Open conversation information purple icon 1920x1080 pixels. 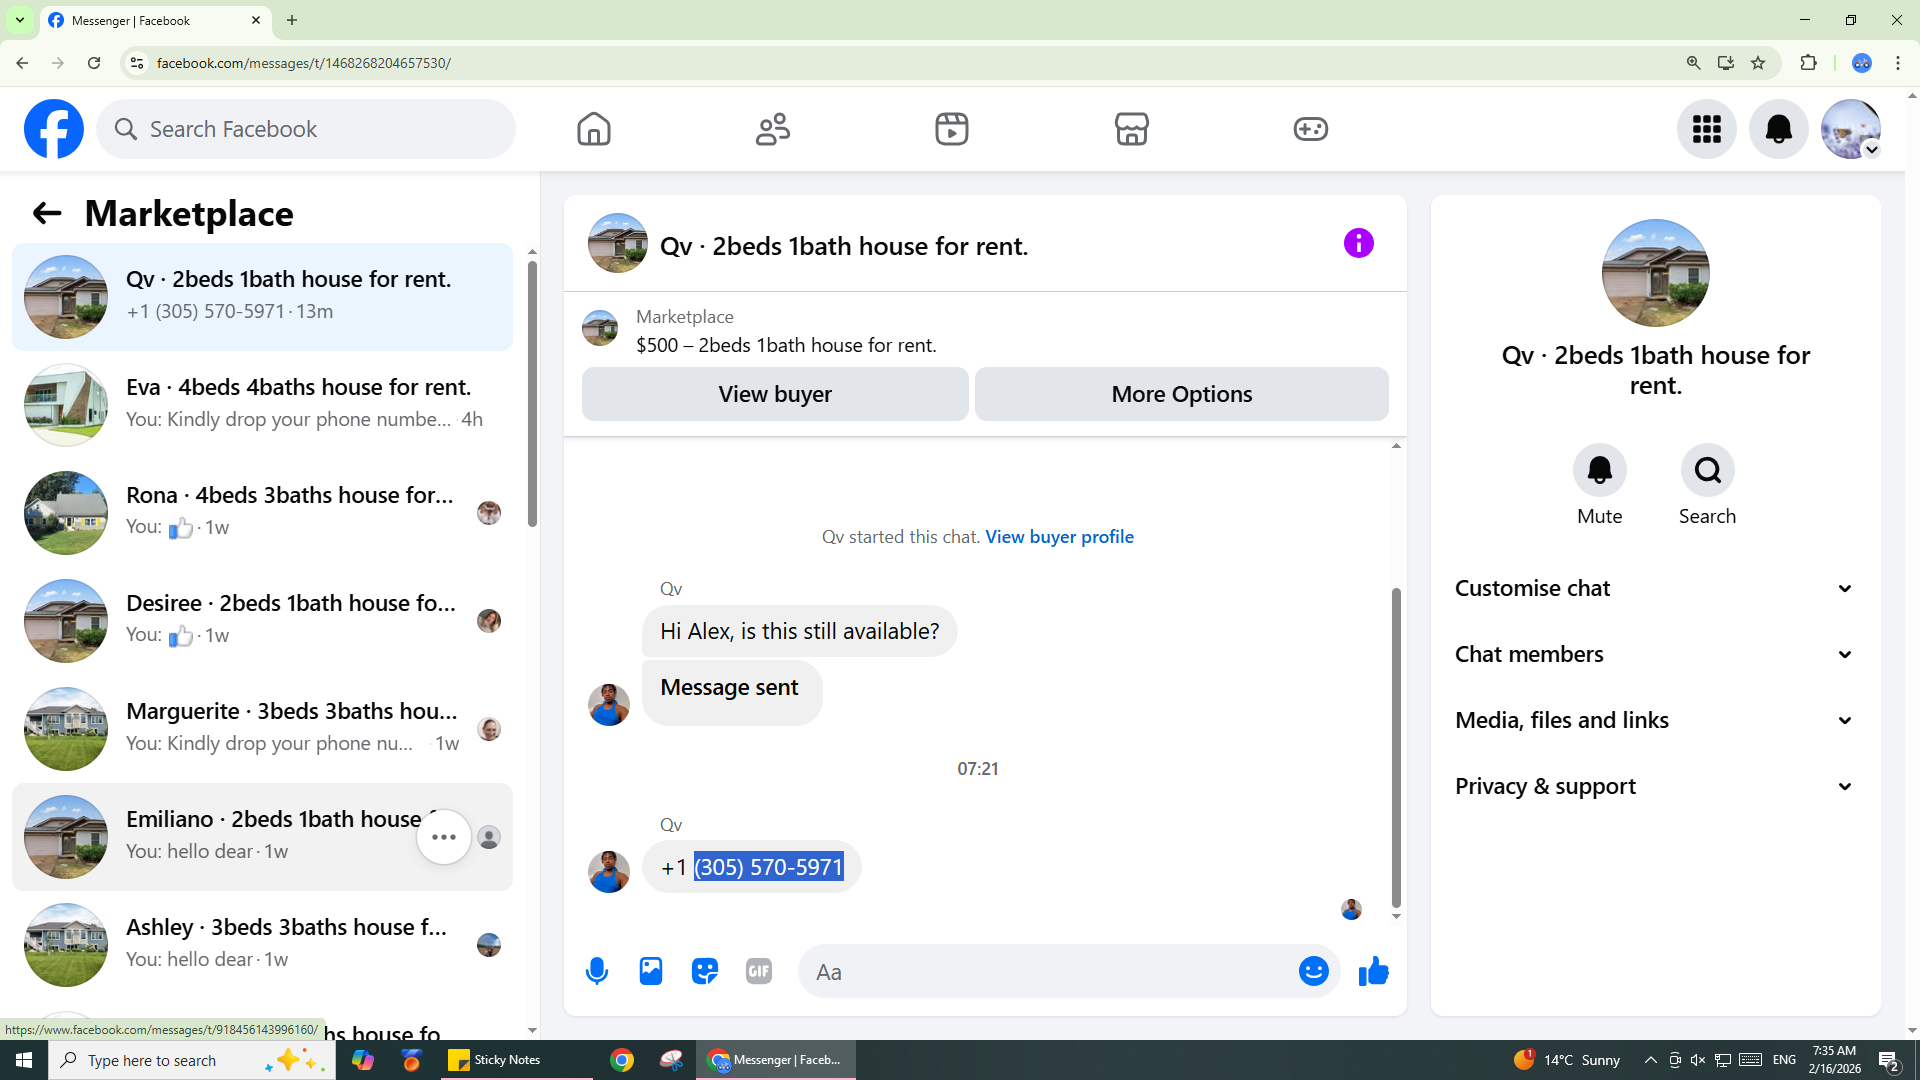coord(1358,243)
